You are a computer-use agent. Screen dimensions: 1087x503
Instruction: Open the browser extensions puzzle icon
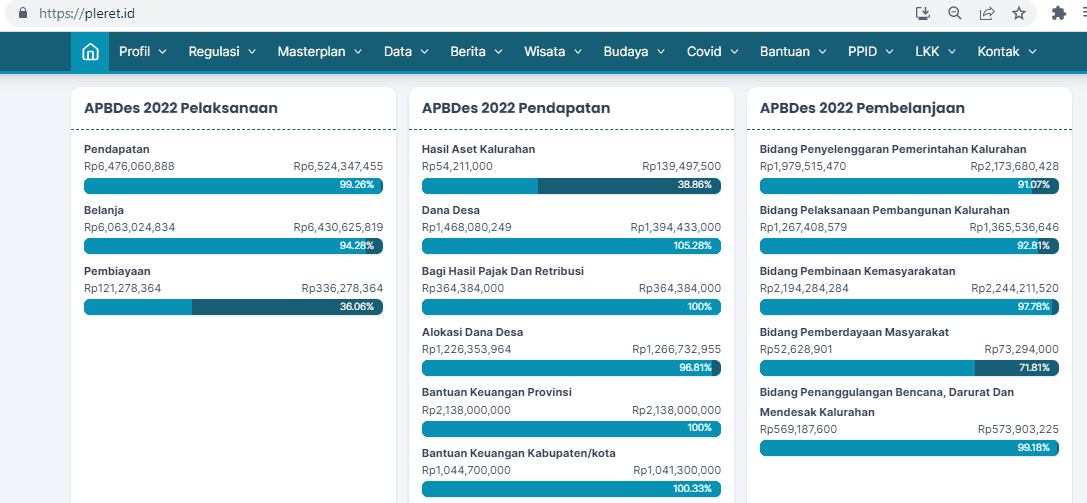tap(1059, 13)
